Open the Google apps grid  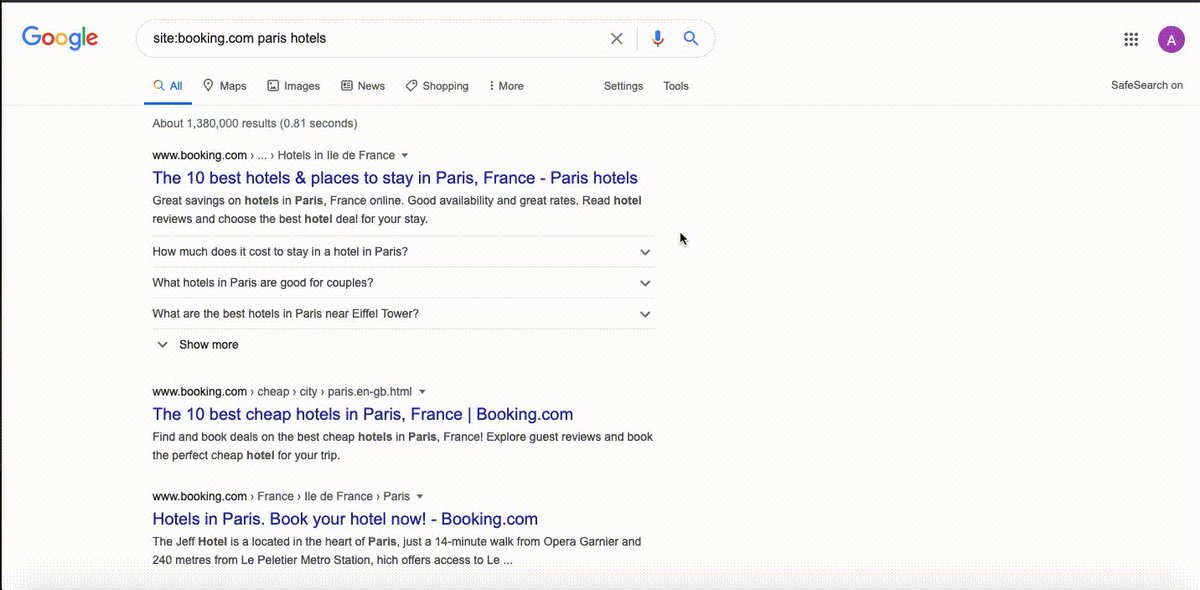pos(1131,39)
